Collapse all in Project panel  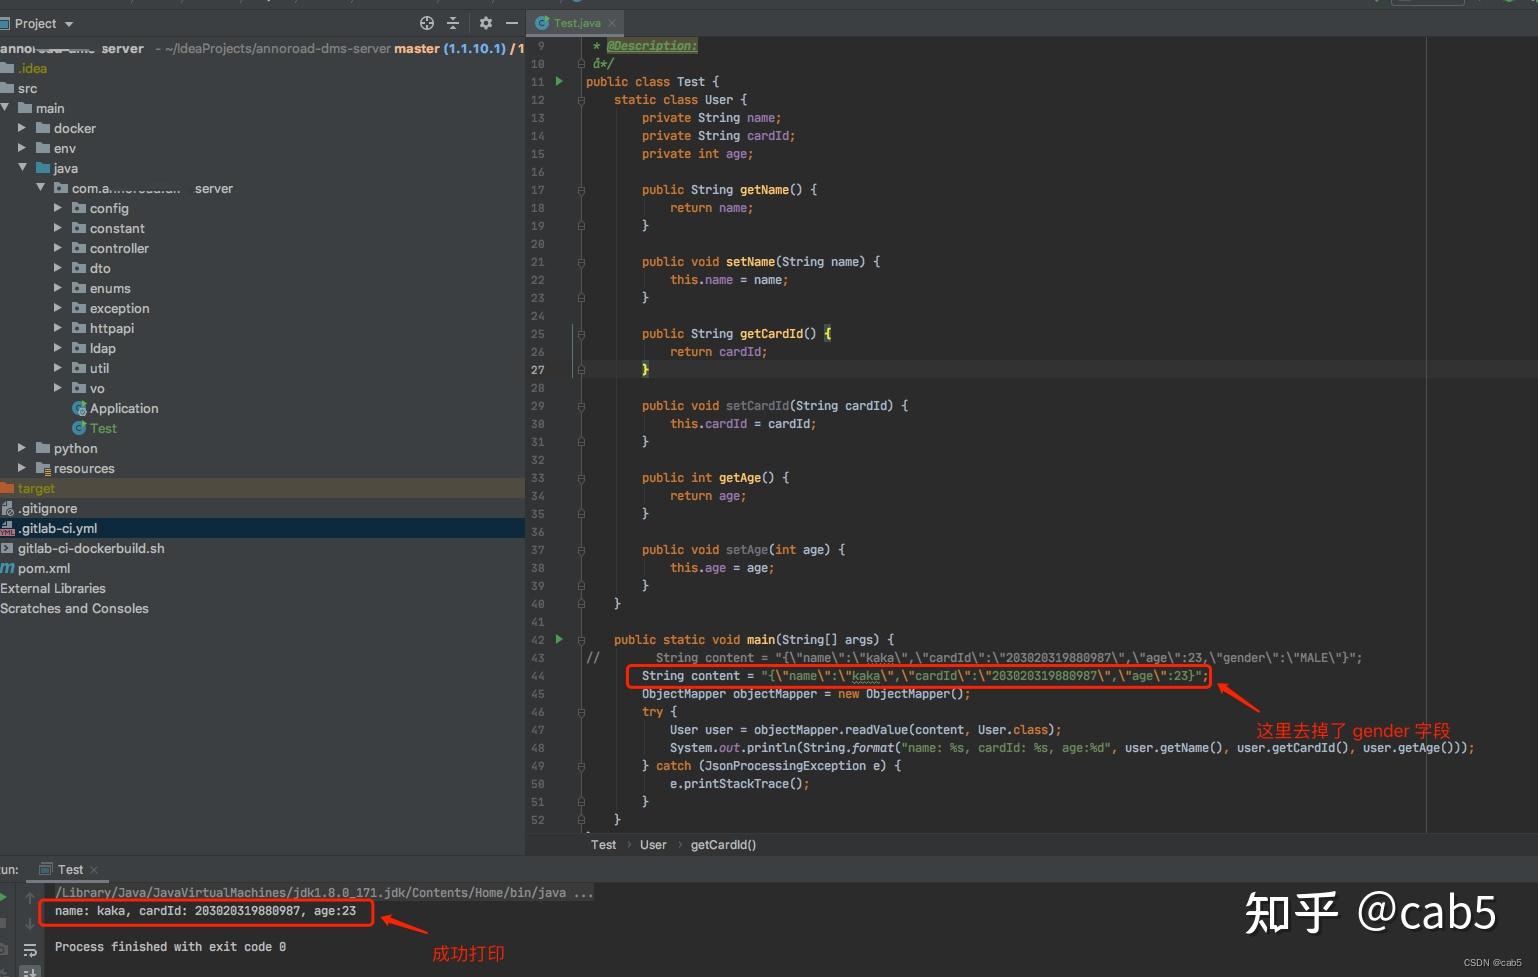pyautogui.click(x=453, y=23)
